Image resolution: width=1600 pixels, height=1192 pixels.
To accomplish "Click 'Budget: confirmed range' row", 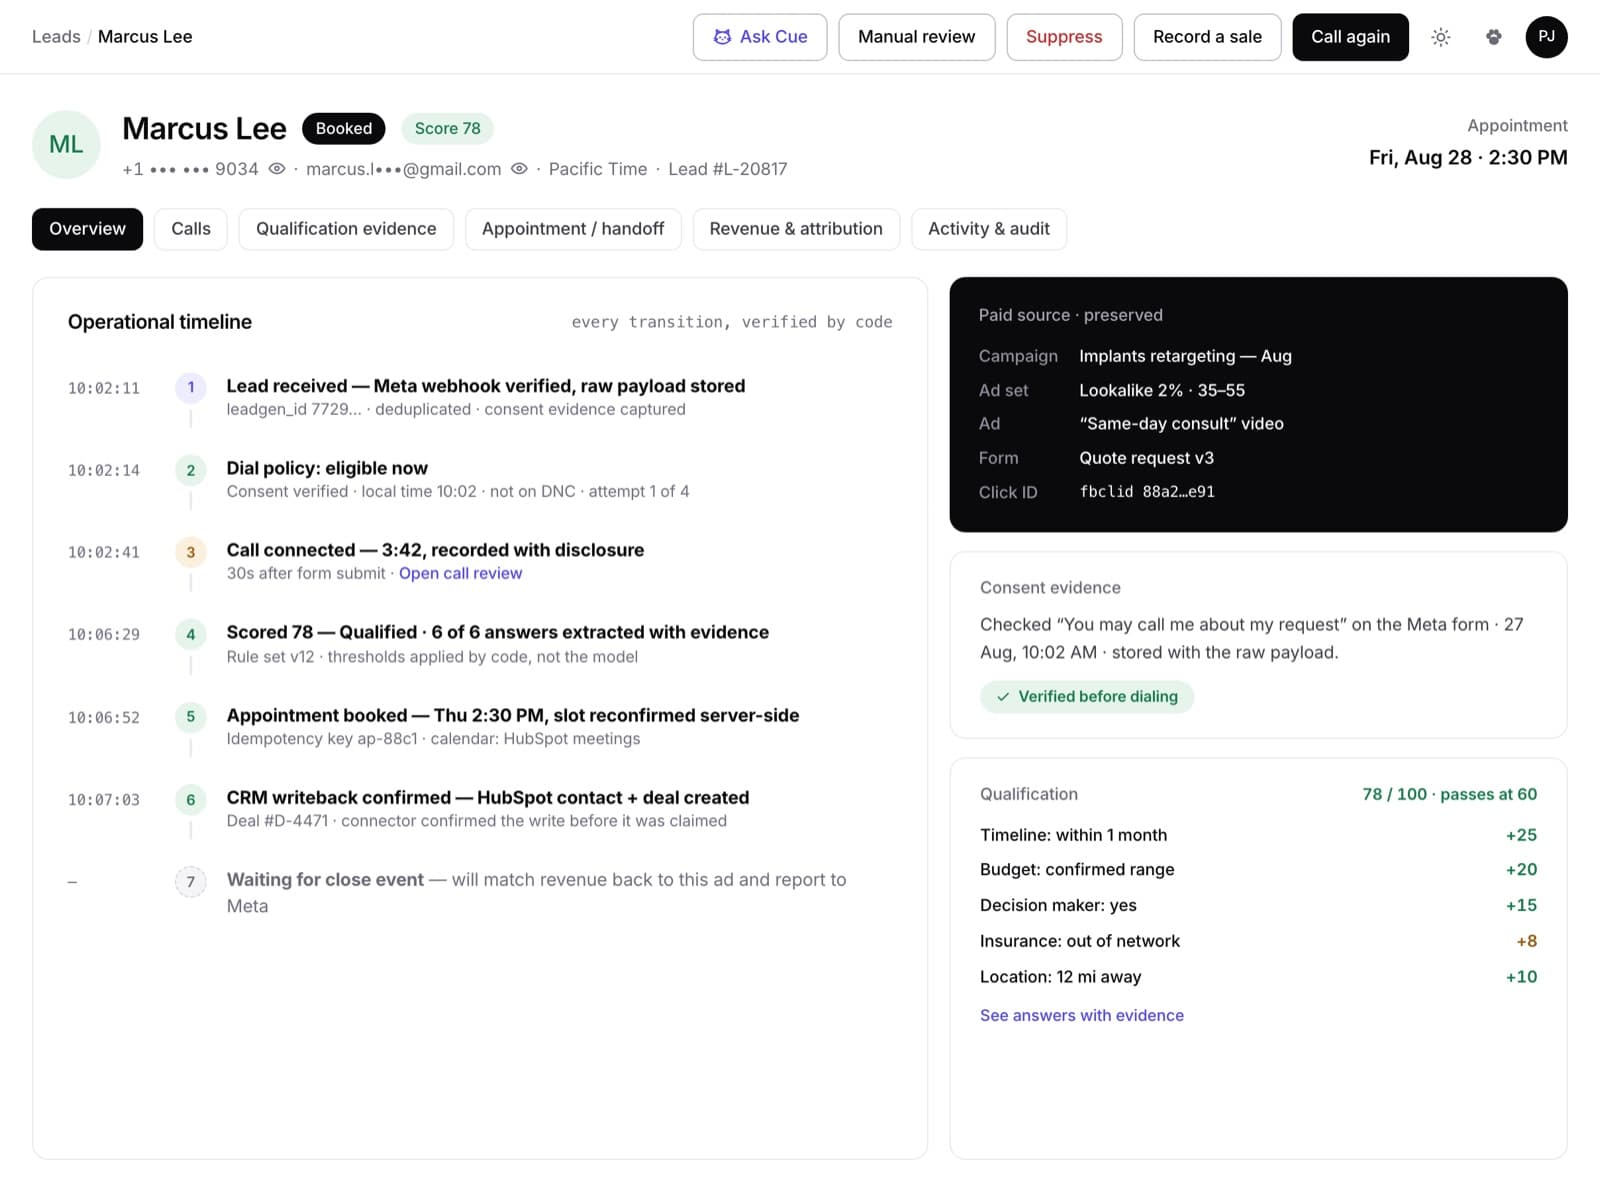I will [x=1258, y=870].
